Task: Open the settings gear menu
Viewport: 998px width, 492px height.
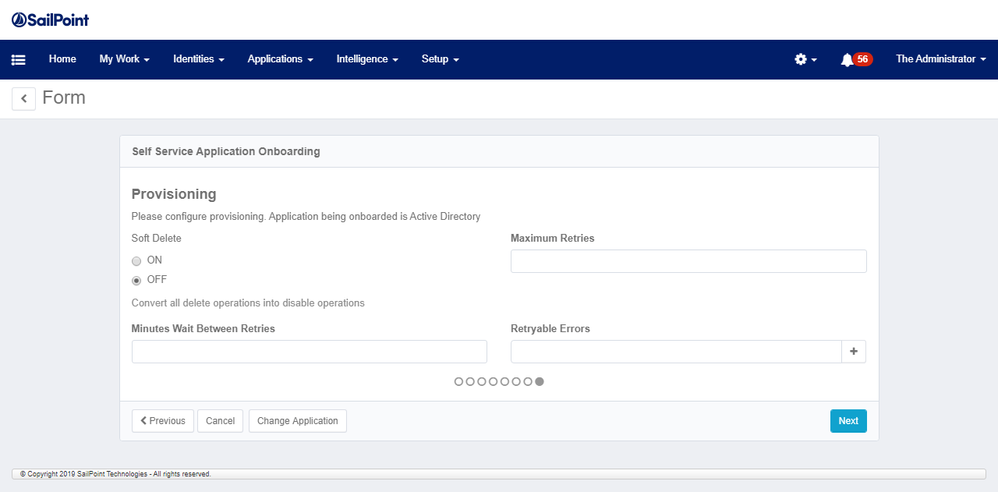Action: 805,60
